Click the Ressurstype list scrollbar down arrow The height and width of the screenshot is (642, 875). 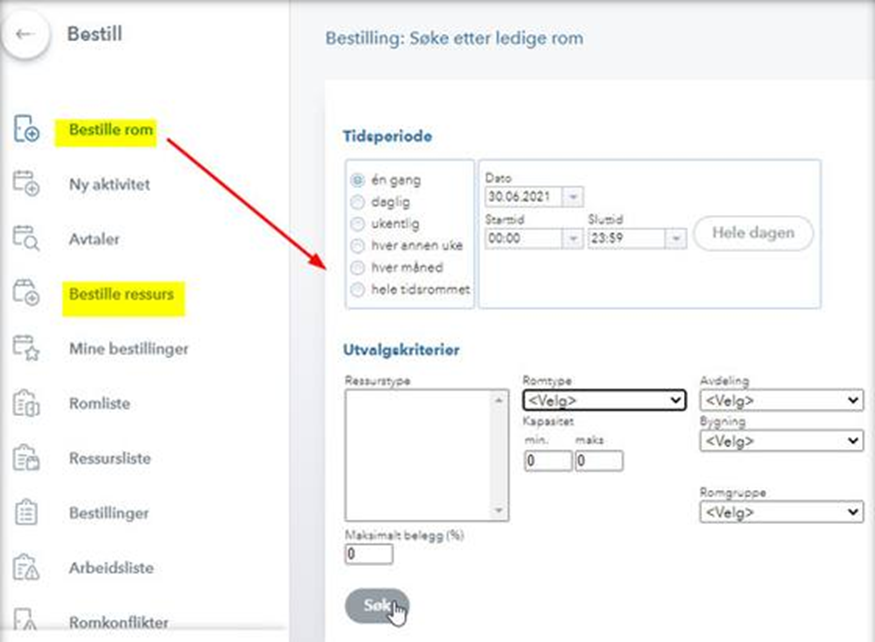tap(501, 511)
